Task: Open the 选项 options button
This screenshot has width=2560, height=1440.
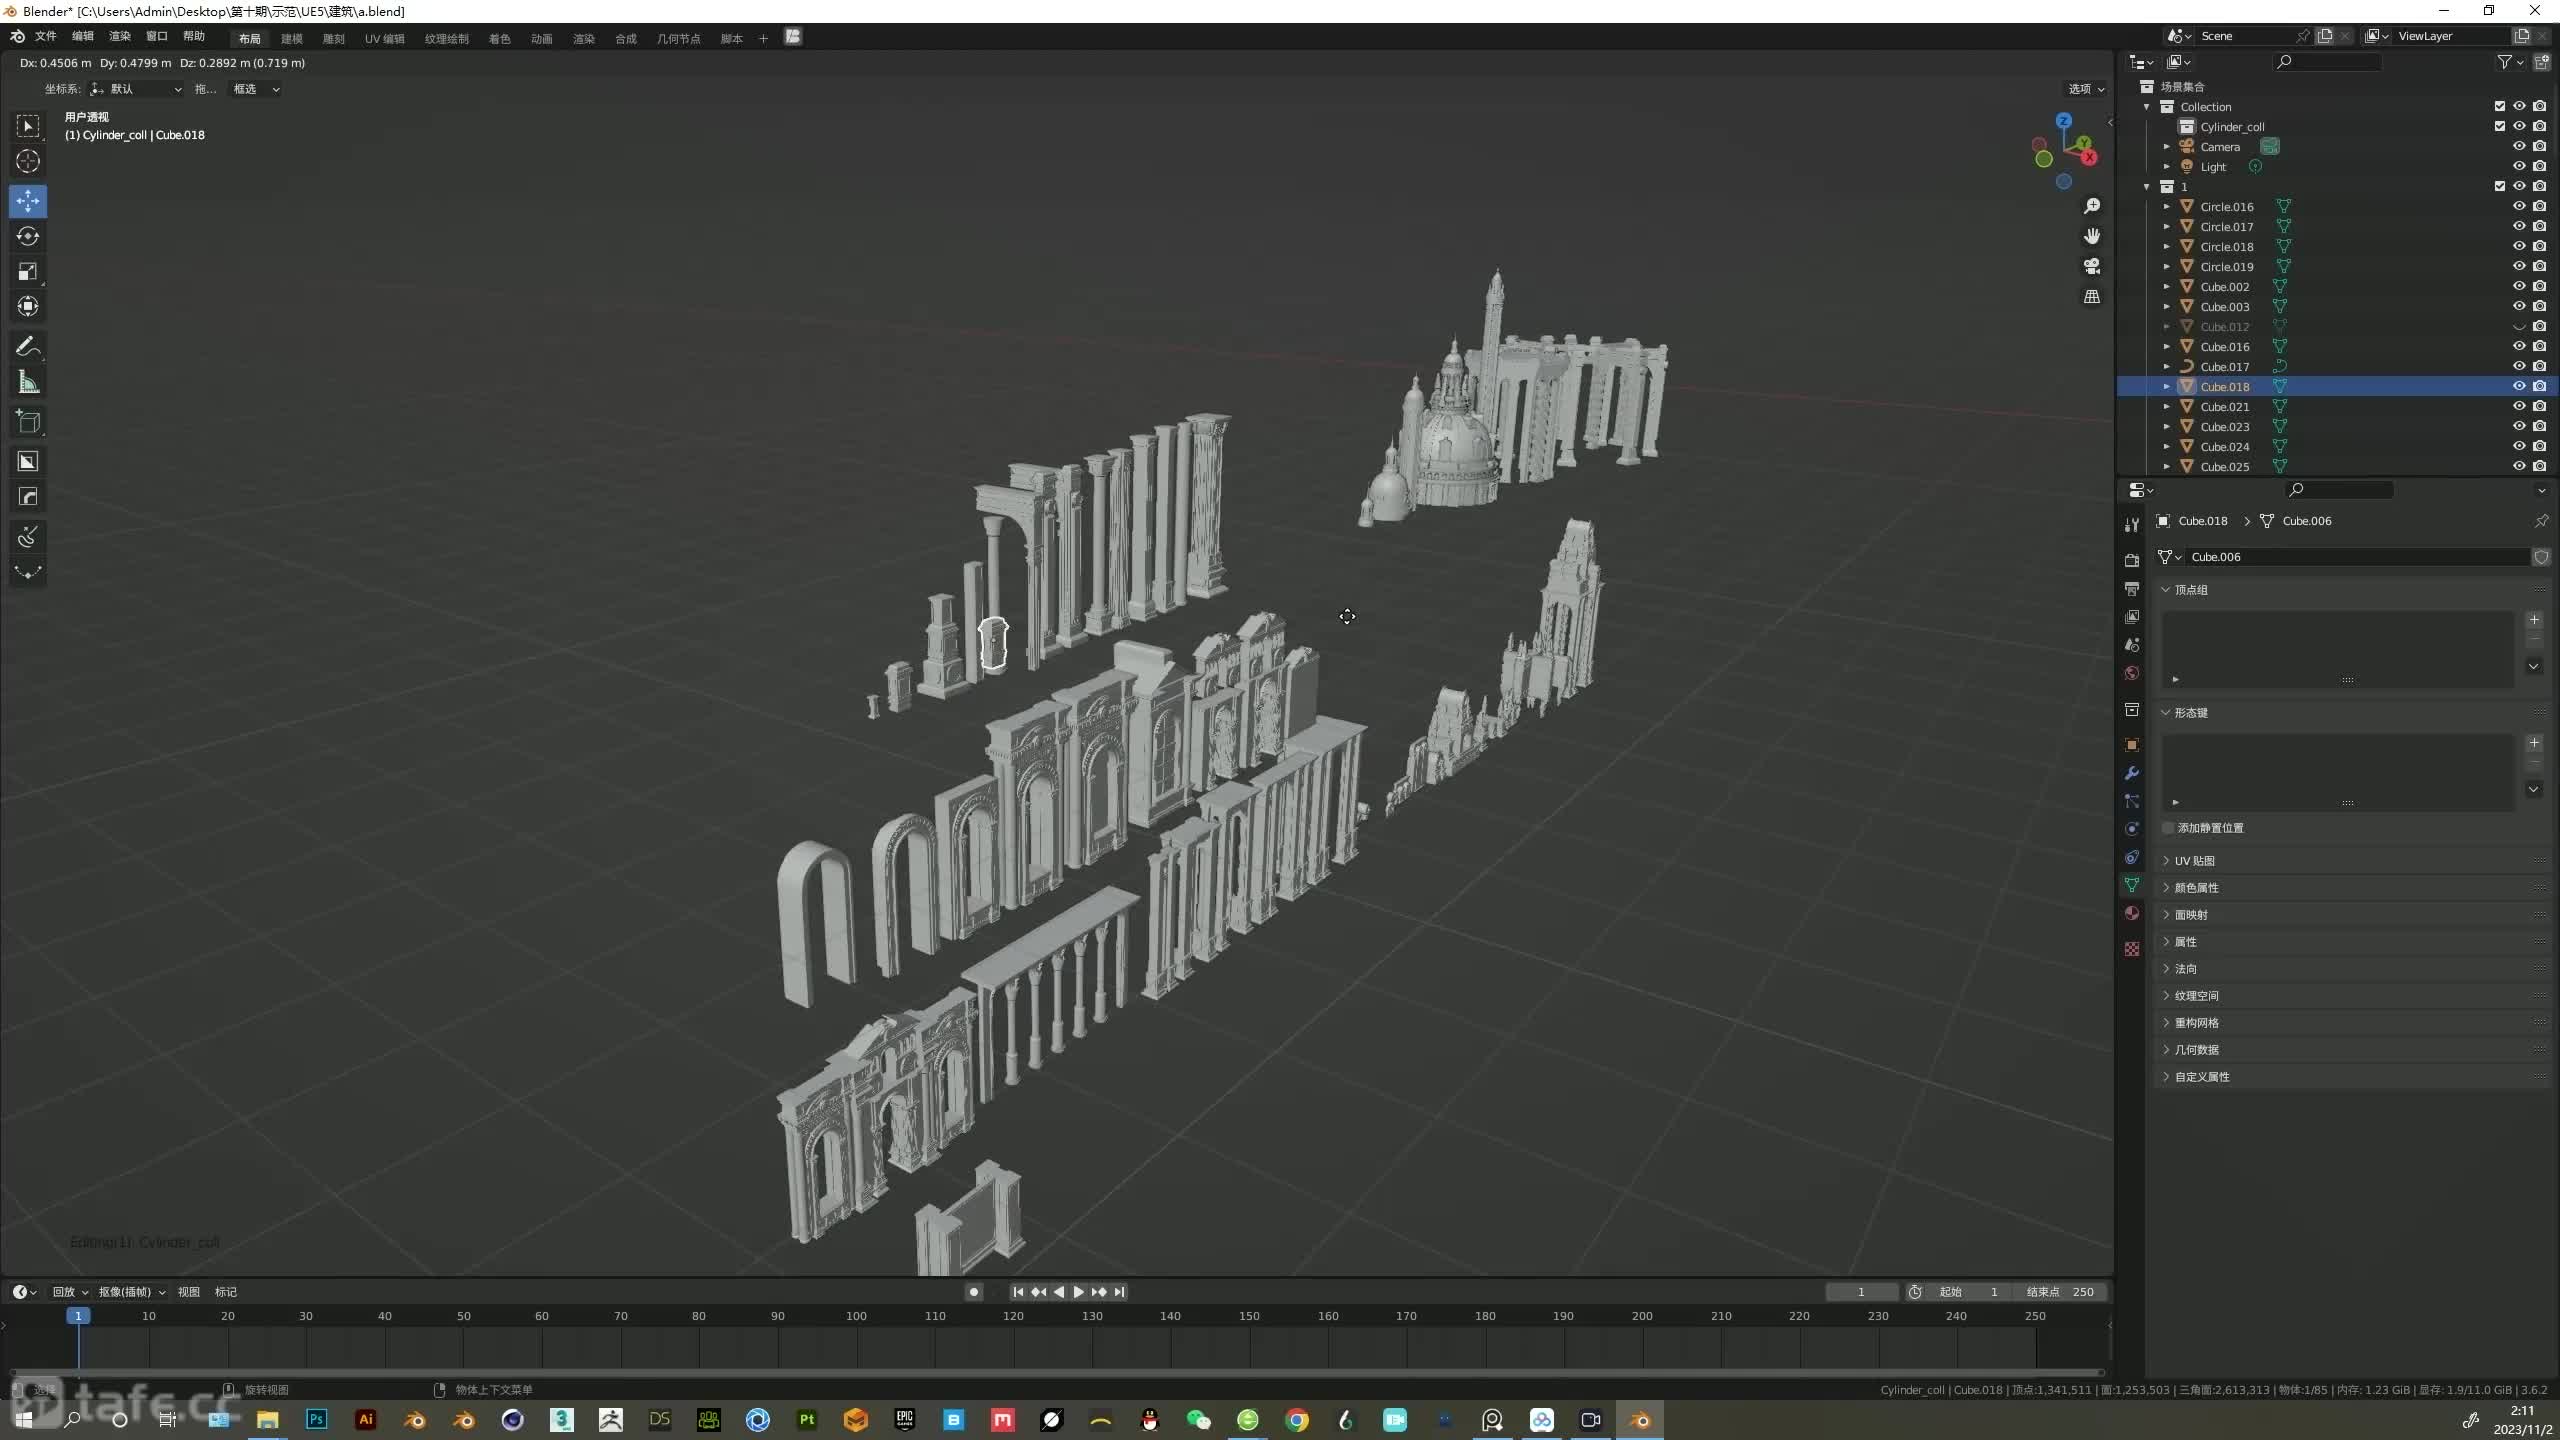Action: tap(2086, 89)
